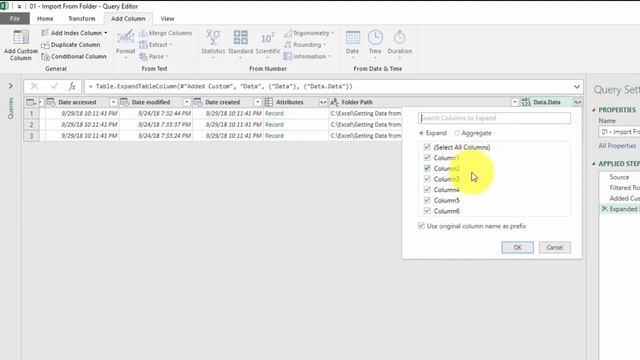This screenshot has width=640, height=360.
Task: Collapse the APPLIED STEPS section
Action: 594,164
